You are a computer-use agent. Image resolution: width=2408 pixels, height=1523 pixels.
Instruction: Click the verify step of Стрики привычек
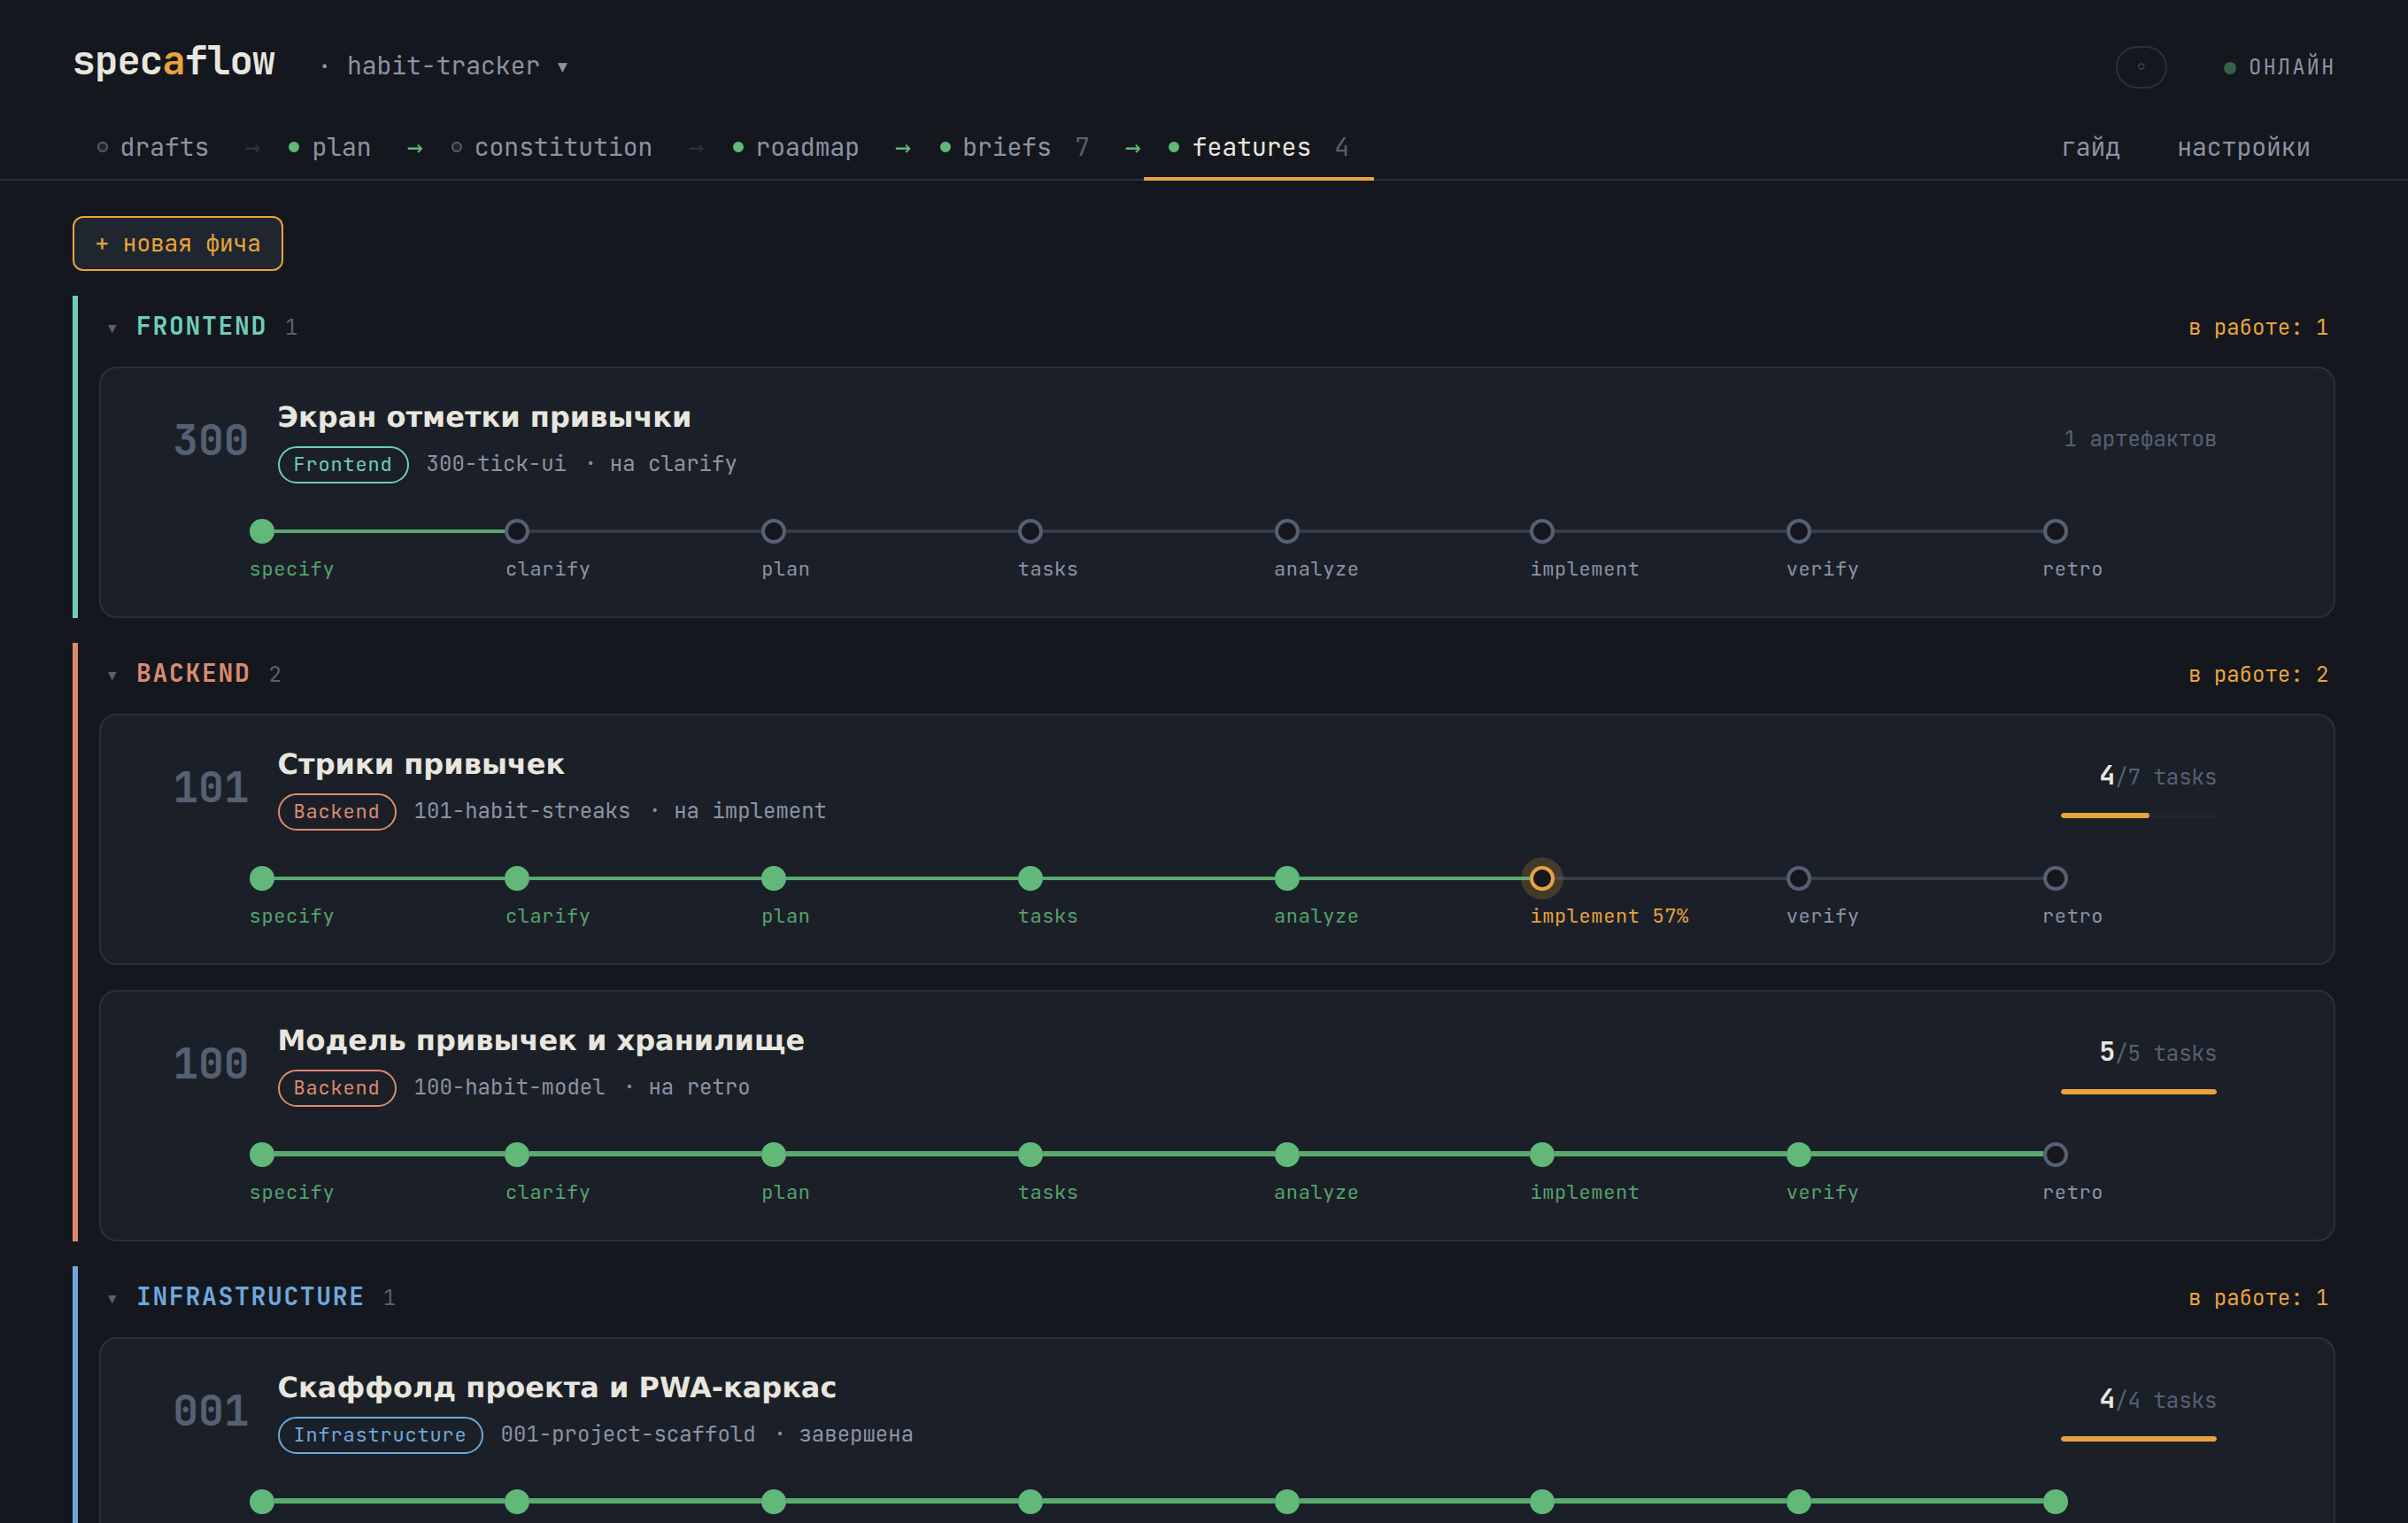pos(1798,878)
